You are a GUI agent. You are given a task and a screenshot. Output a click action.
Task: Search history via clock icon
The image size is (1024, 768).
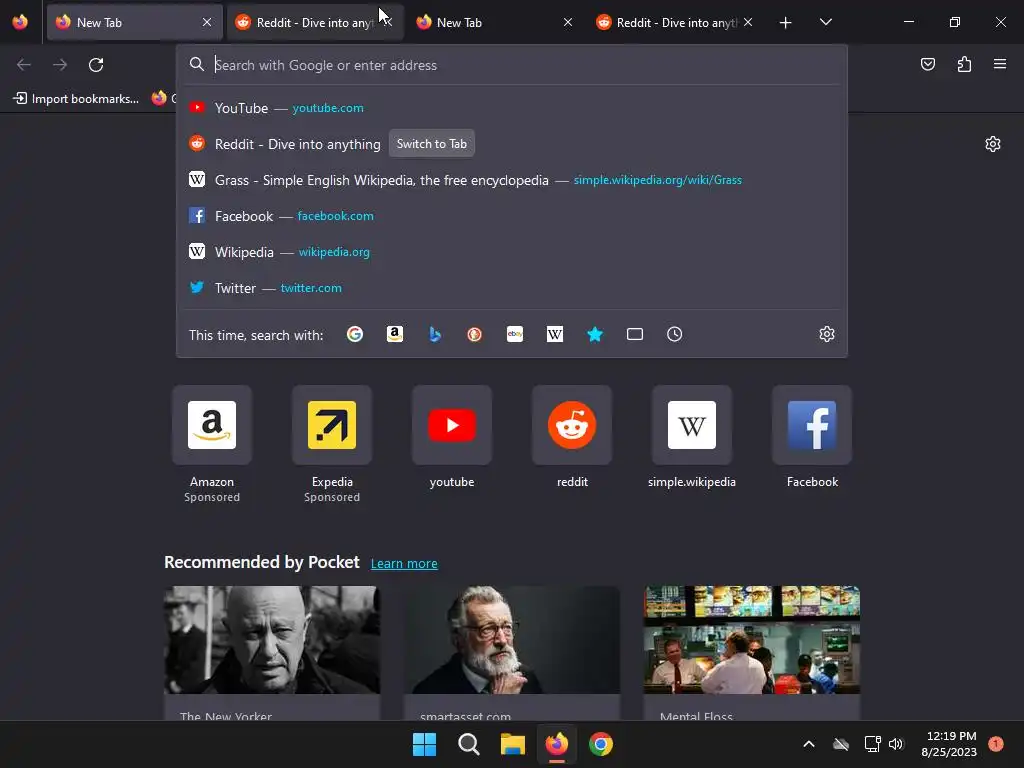(675, 334)
